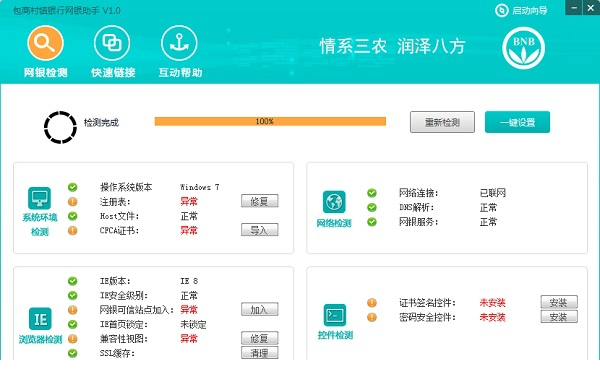Click the 检测完成 status text

101,122
